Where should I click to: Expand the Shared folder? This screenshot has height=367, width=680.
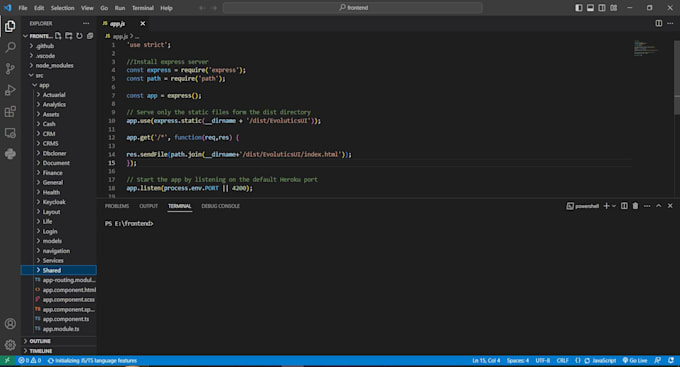[x=59, y=270]
